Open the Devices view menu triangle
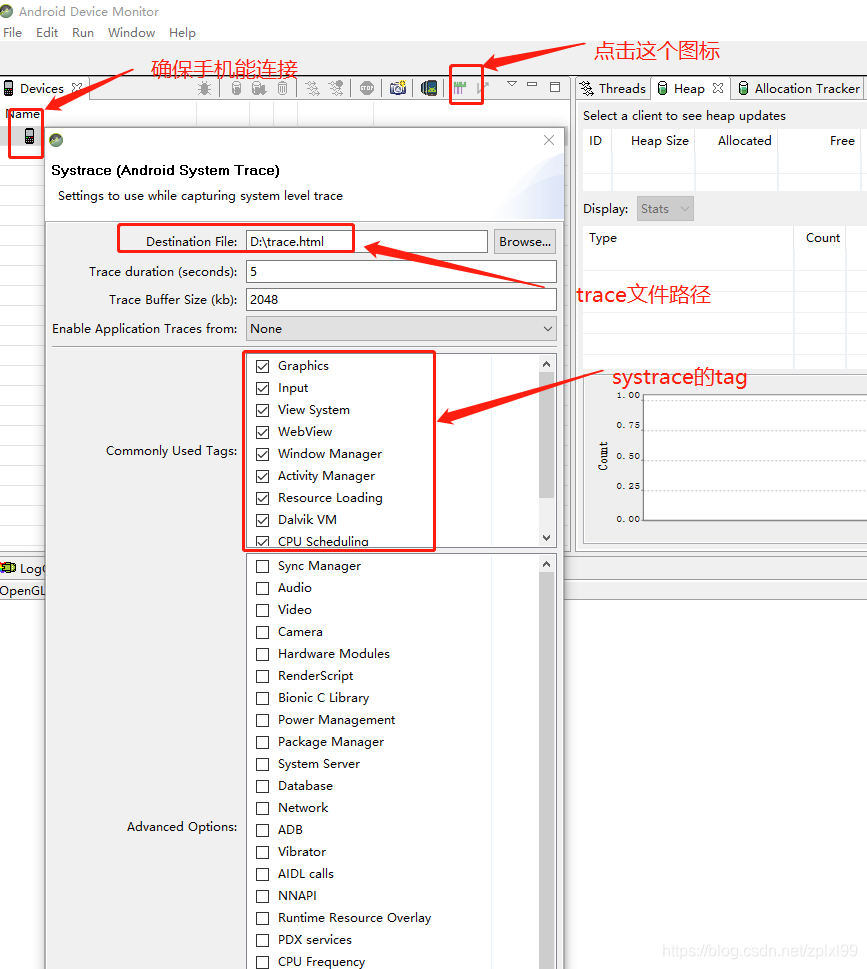This screenshot has width=867, height=969. point(512,84)
